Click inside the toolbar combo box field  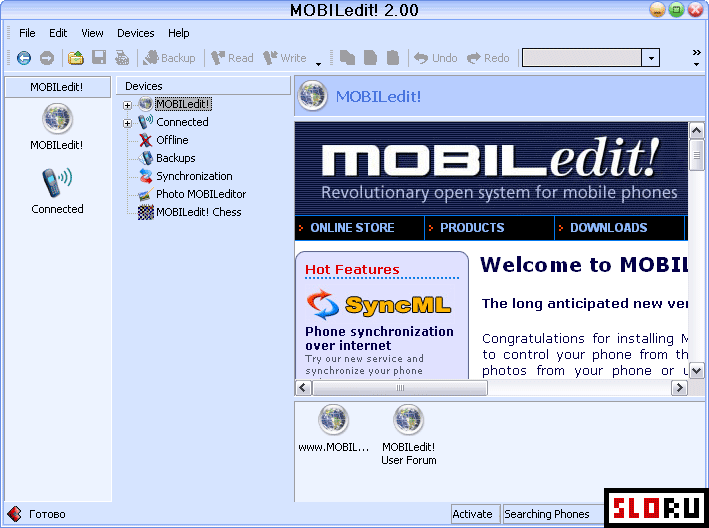pos(582,58)
